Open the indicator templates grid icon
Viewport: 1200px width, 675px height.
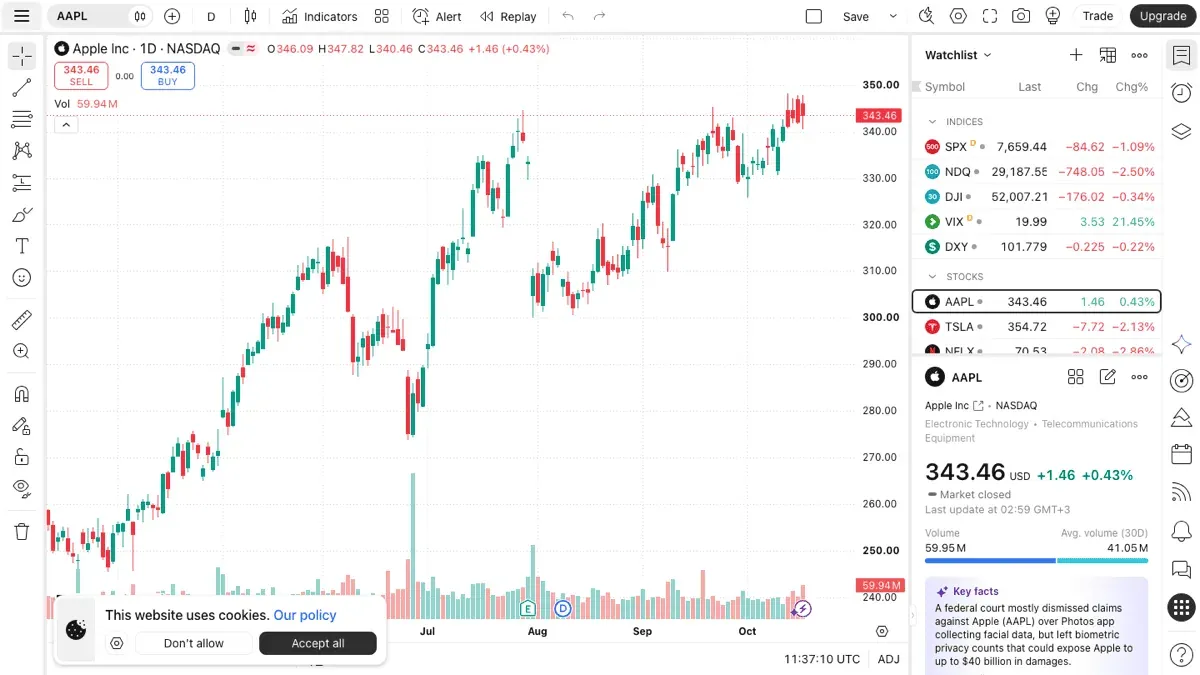tap(381, 16)
